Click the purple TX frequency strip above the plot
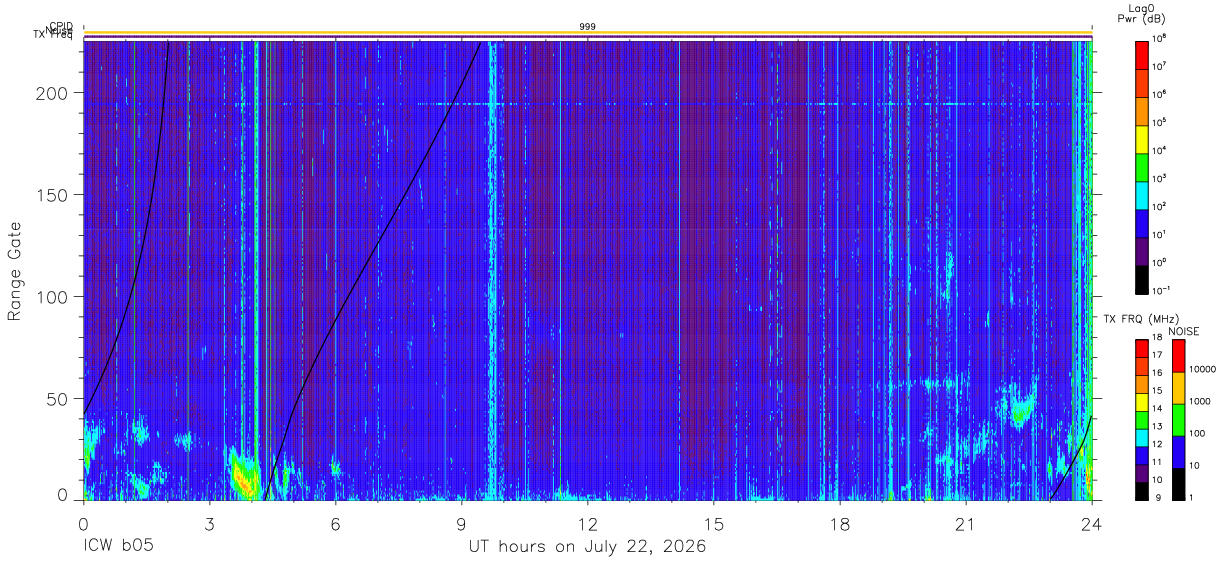The image size is (1228, 567). tap(587, 38)
